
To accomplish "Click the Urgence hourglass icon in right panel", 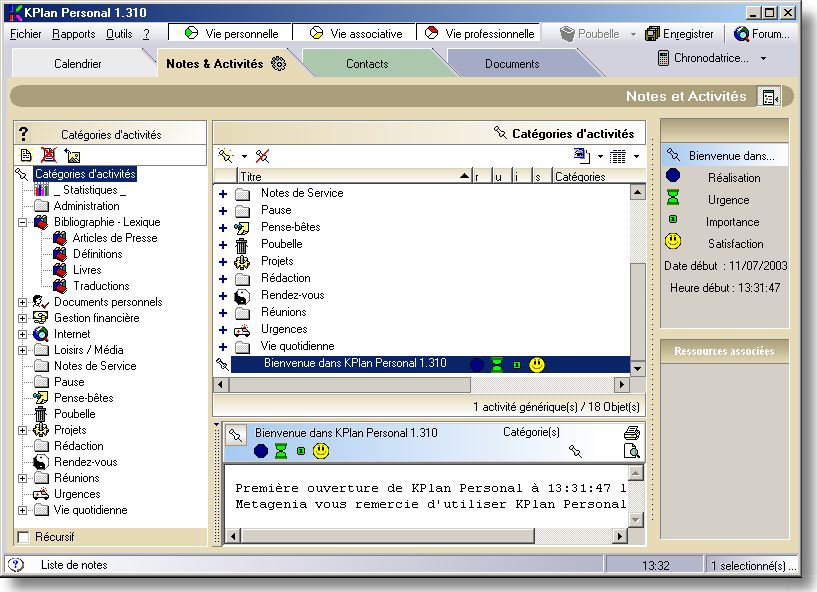I will [673, 198].
